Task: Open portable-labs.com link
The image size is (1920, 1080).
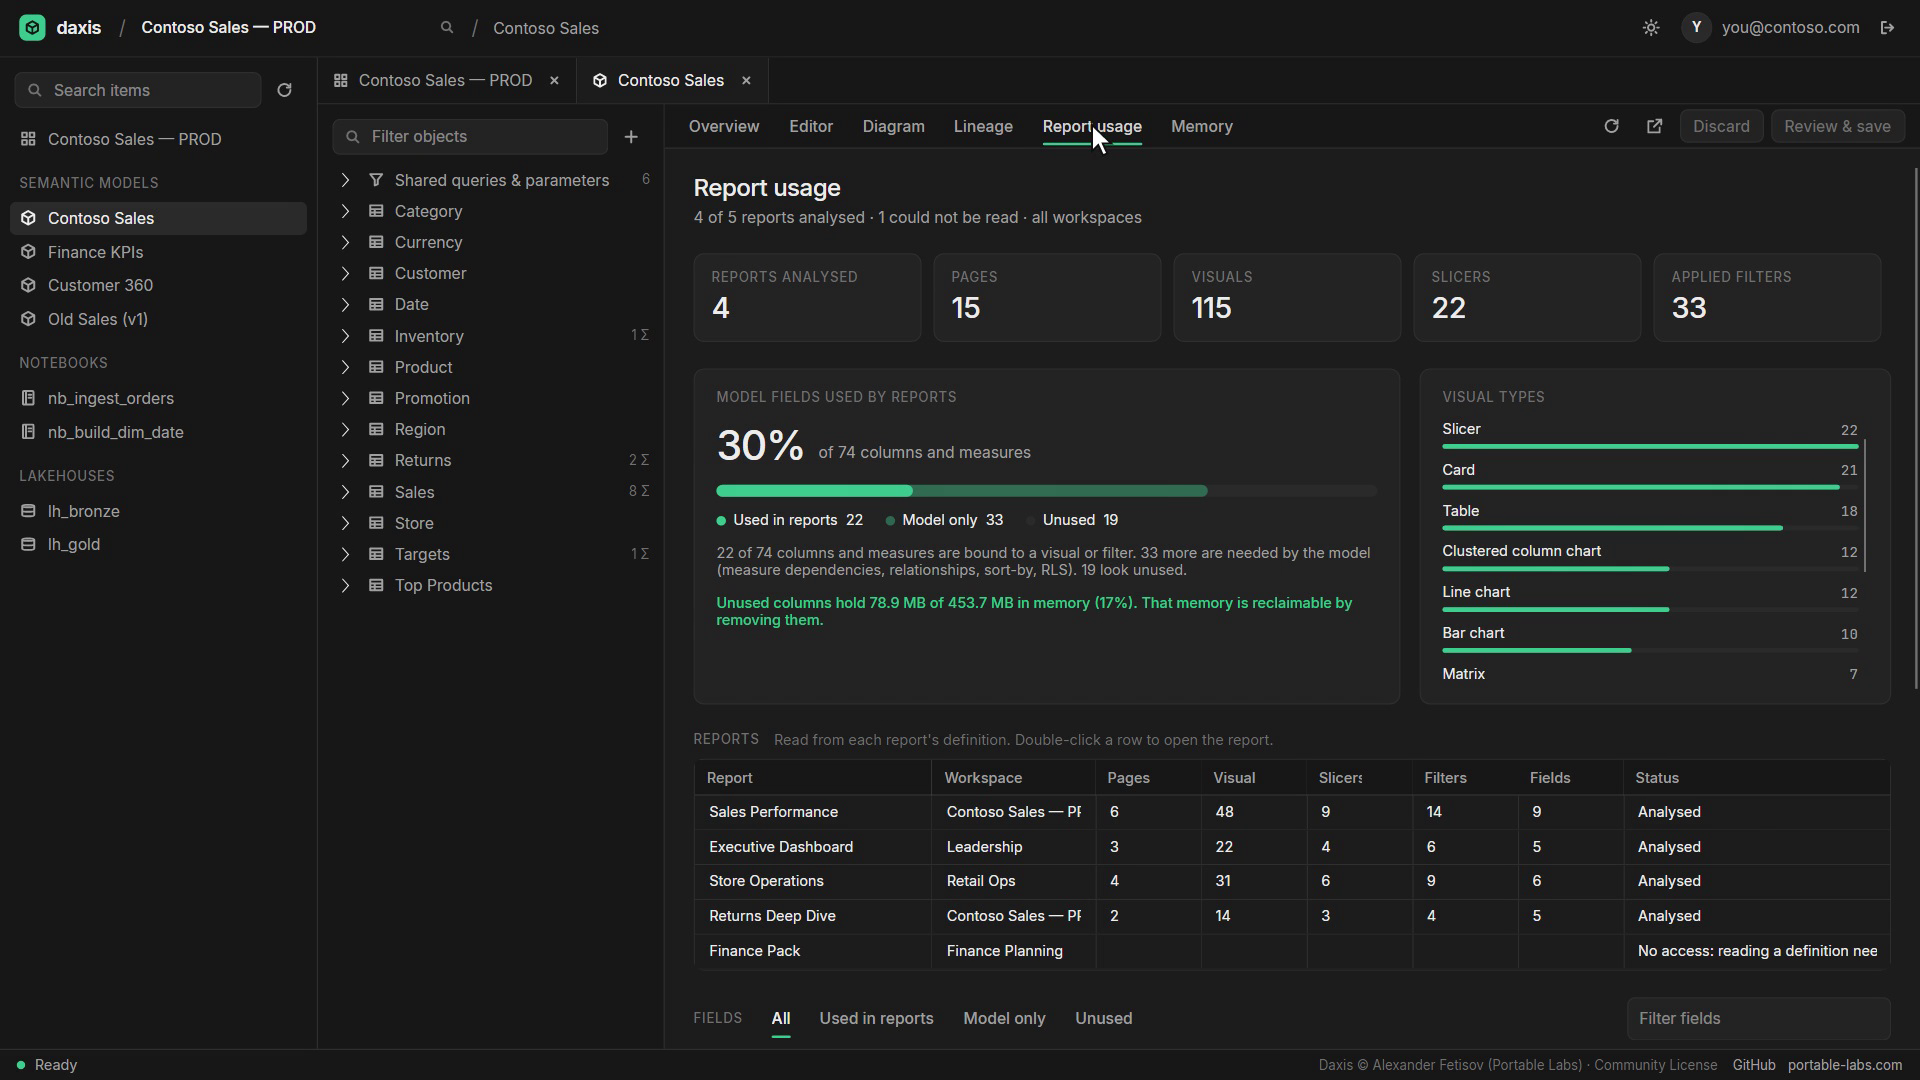Action: (x=1845, y=1065)
